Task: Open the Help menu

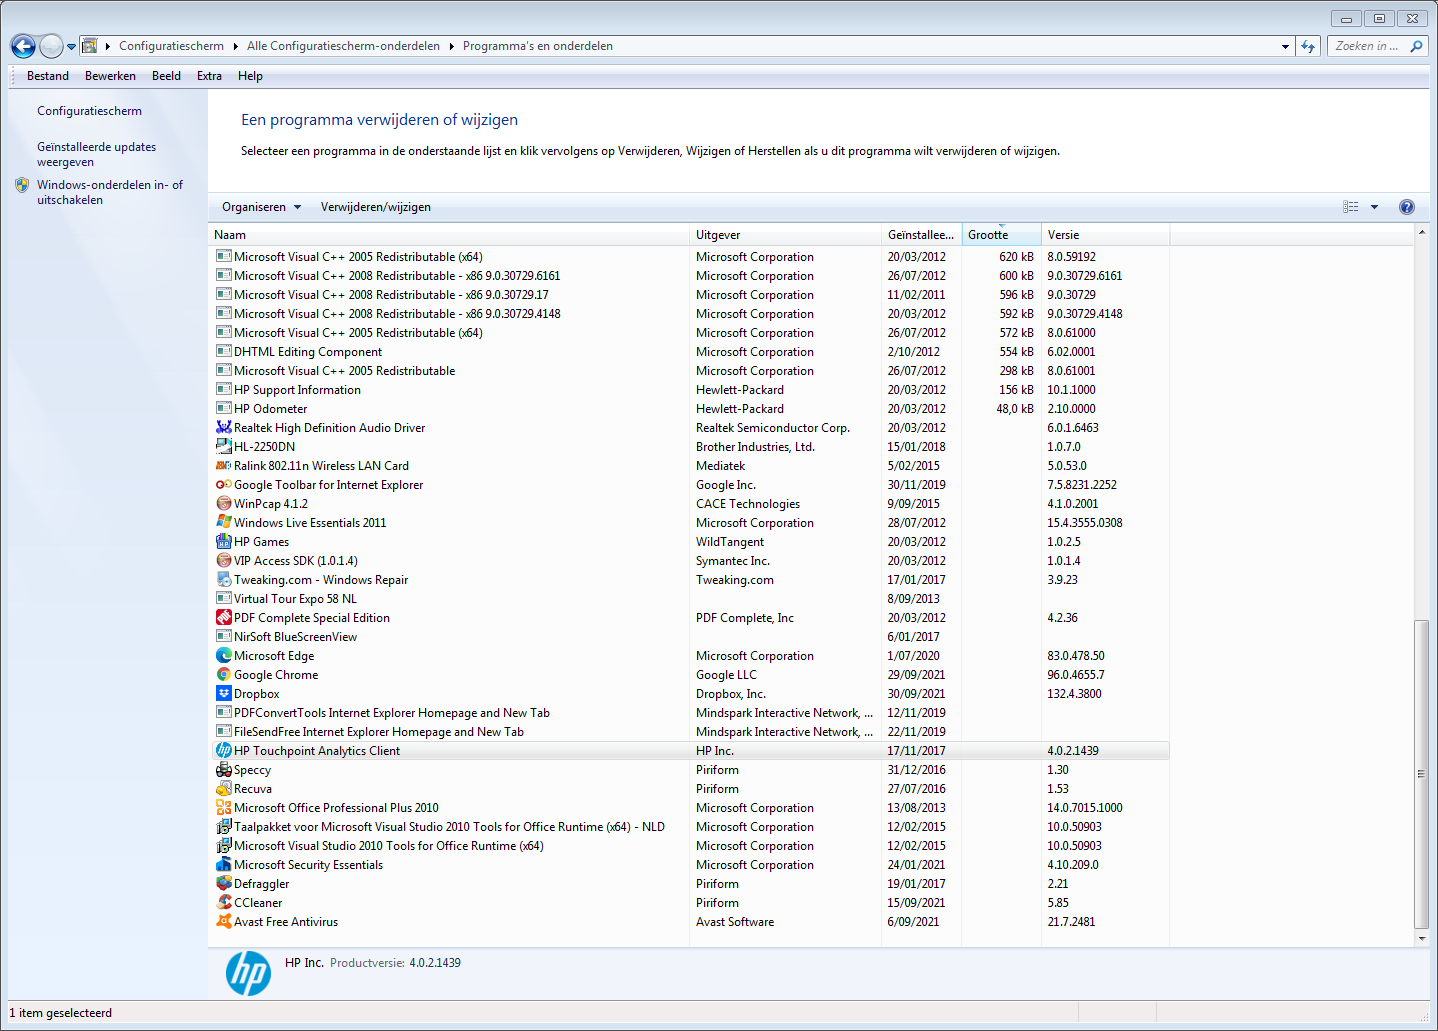Action: coord(250,76)
